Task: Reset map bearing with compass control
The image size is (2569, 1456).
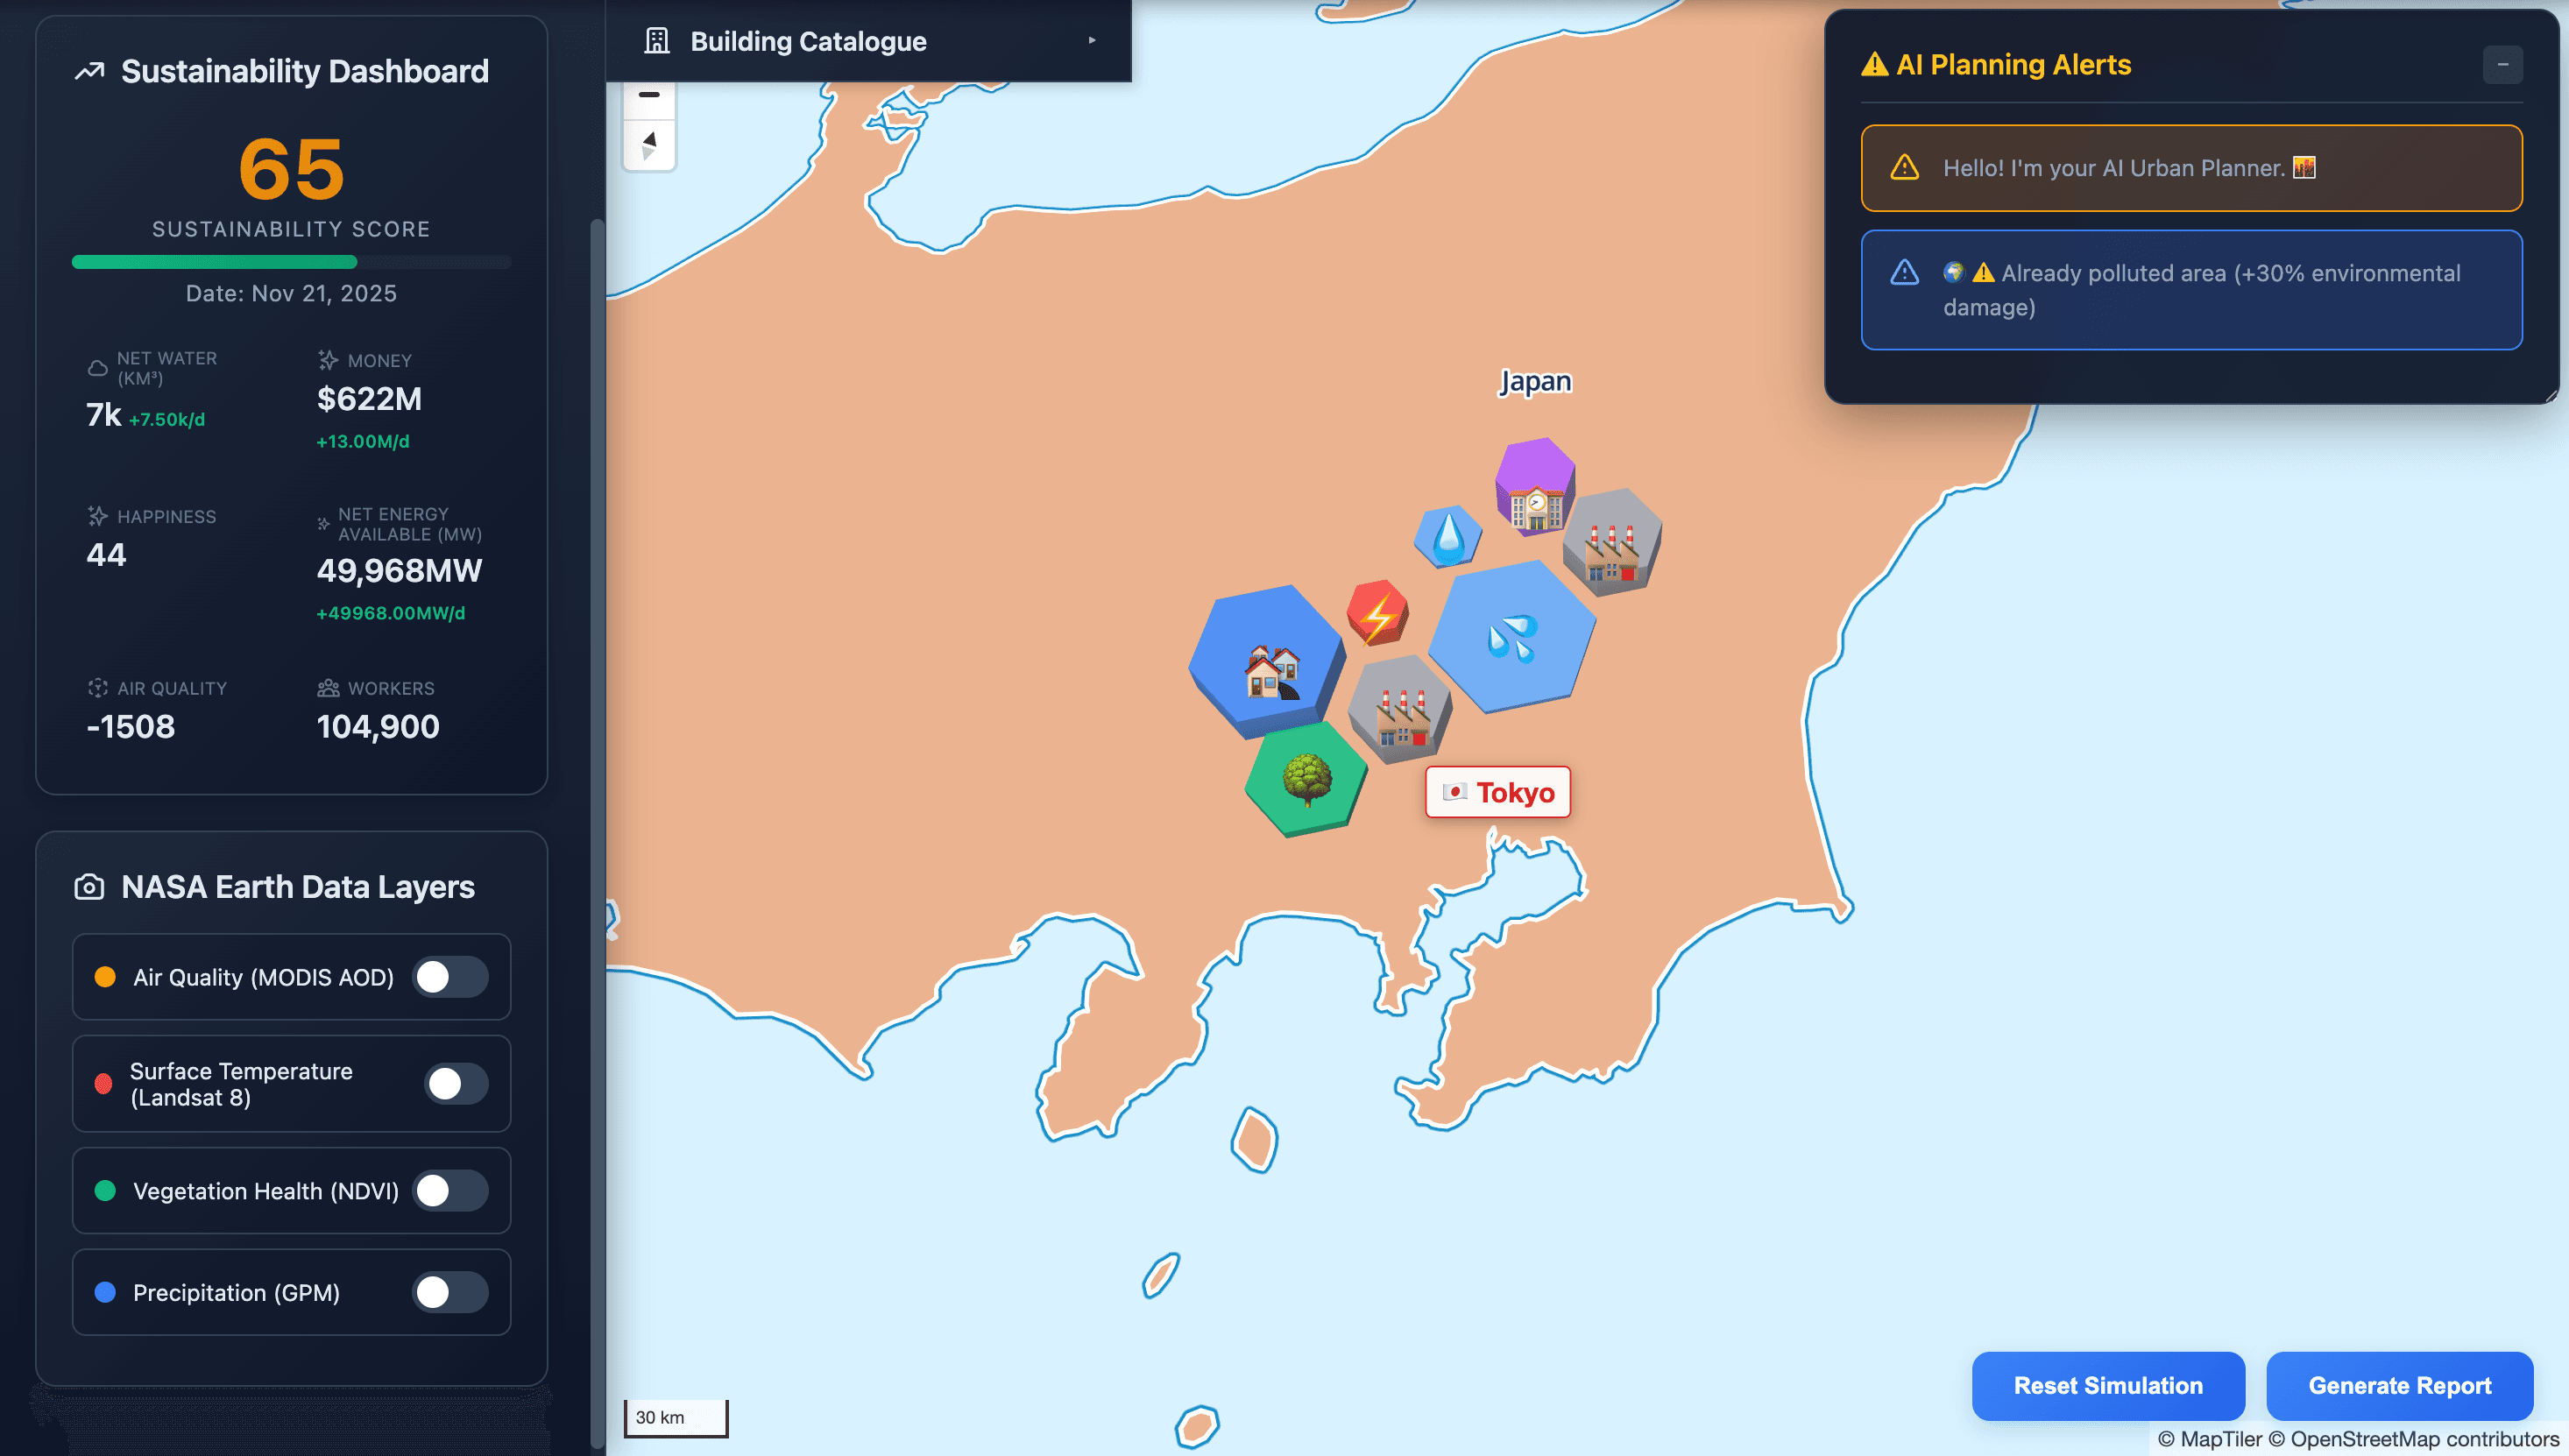Action: tap(649, 146)
